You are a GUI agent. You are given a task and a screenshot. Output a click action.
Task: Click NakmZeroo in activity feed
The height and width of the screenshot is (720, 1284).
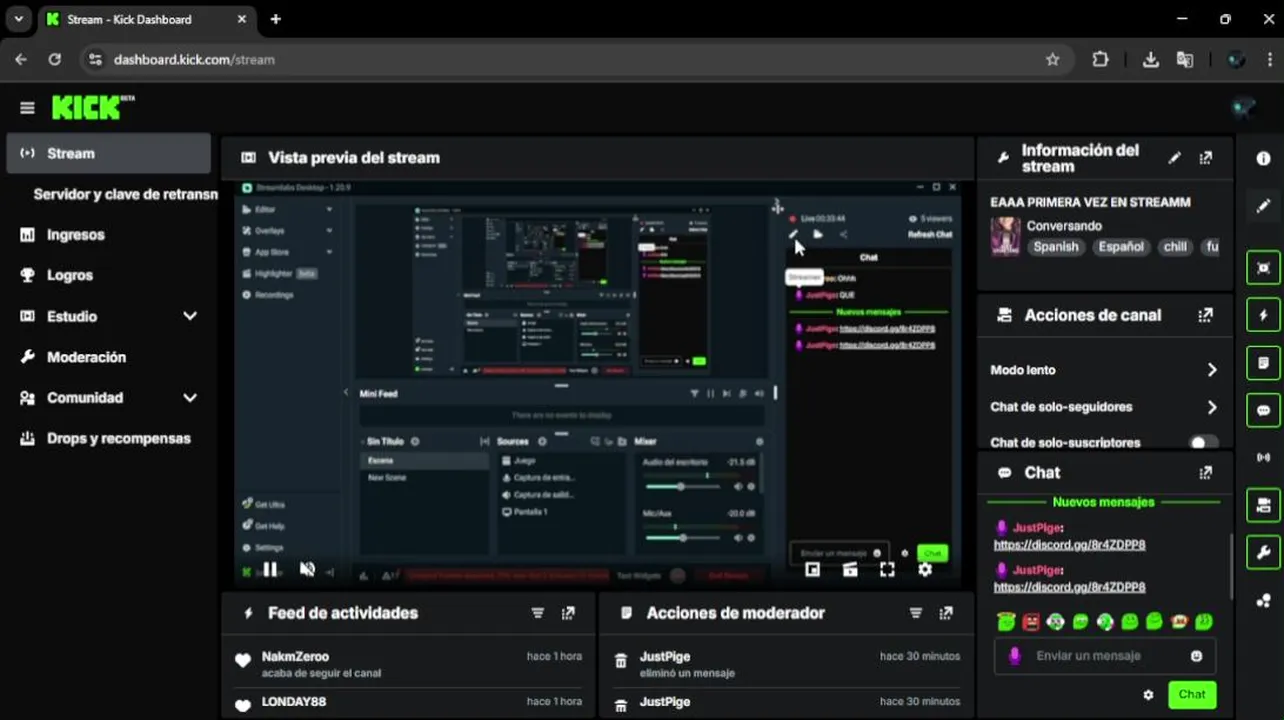tap(293, 657)
